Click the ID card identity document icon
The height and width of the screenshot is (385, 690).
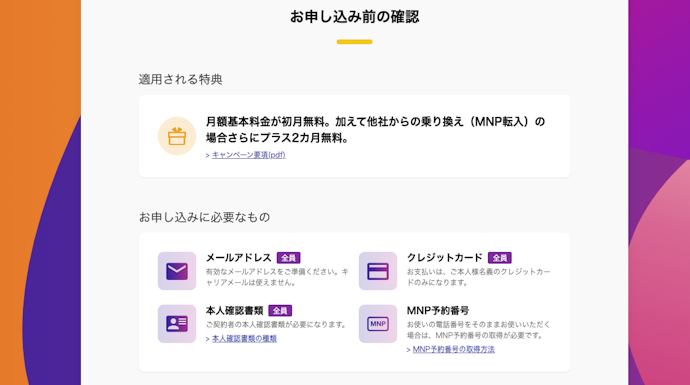pyautogui.click(x=177, y=324)
